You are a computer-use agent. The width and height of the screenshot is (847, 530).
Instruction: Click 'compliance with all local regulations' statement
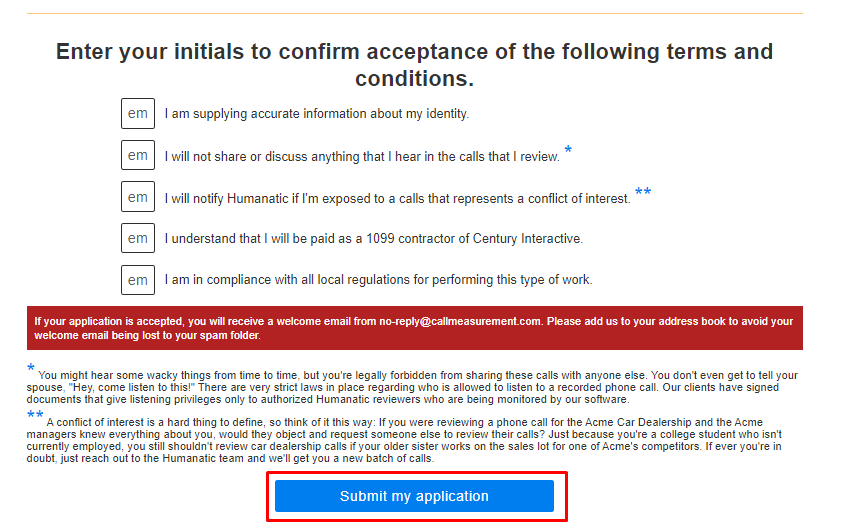378,280
